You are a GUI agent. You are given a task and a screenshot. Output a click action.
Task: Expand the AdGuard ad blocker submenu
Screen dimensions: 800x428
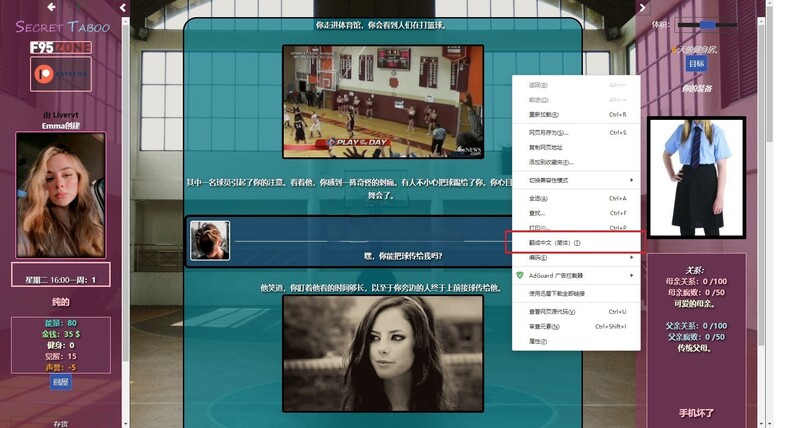[x=631, y=275]
